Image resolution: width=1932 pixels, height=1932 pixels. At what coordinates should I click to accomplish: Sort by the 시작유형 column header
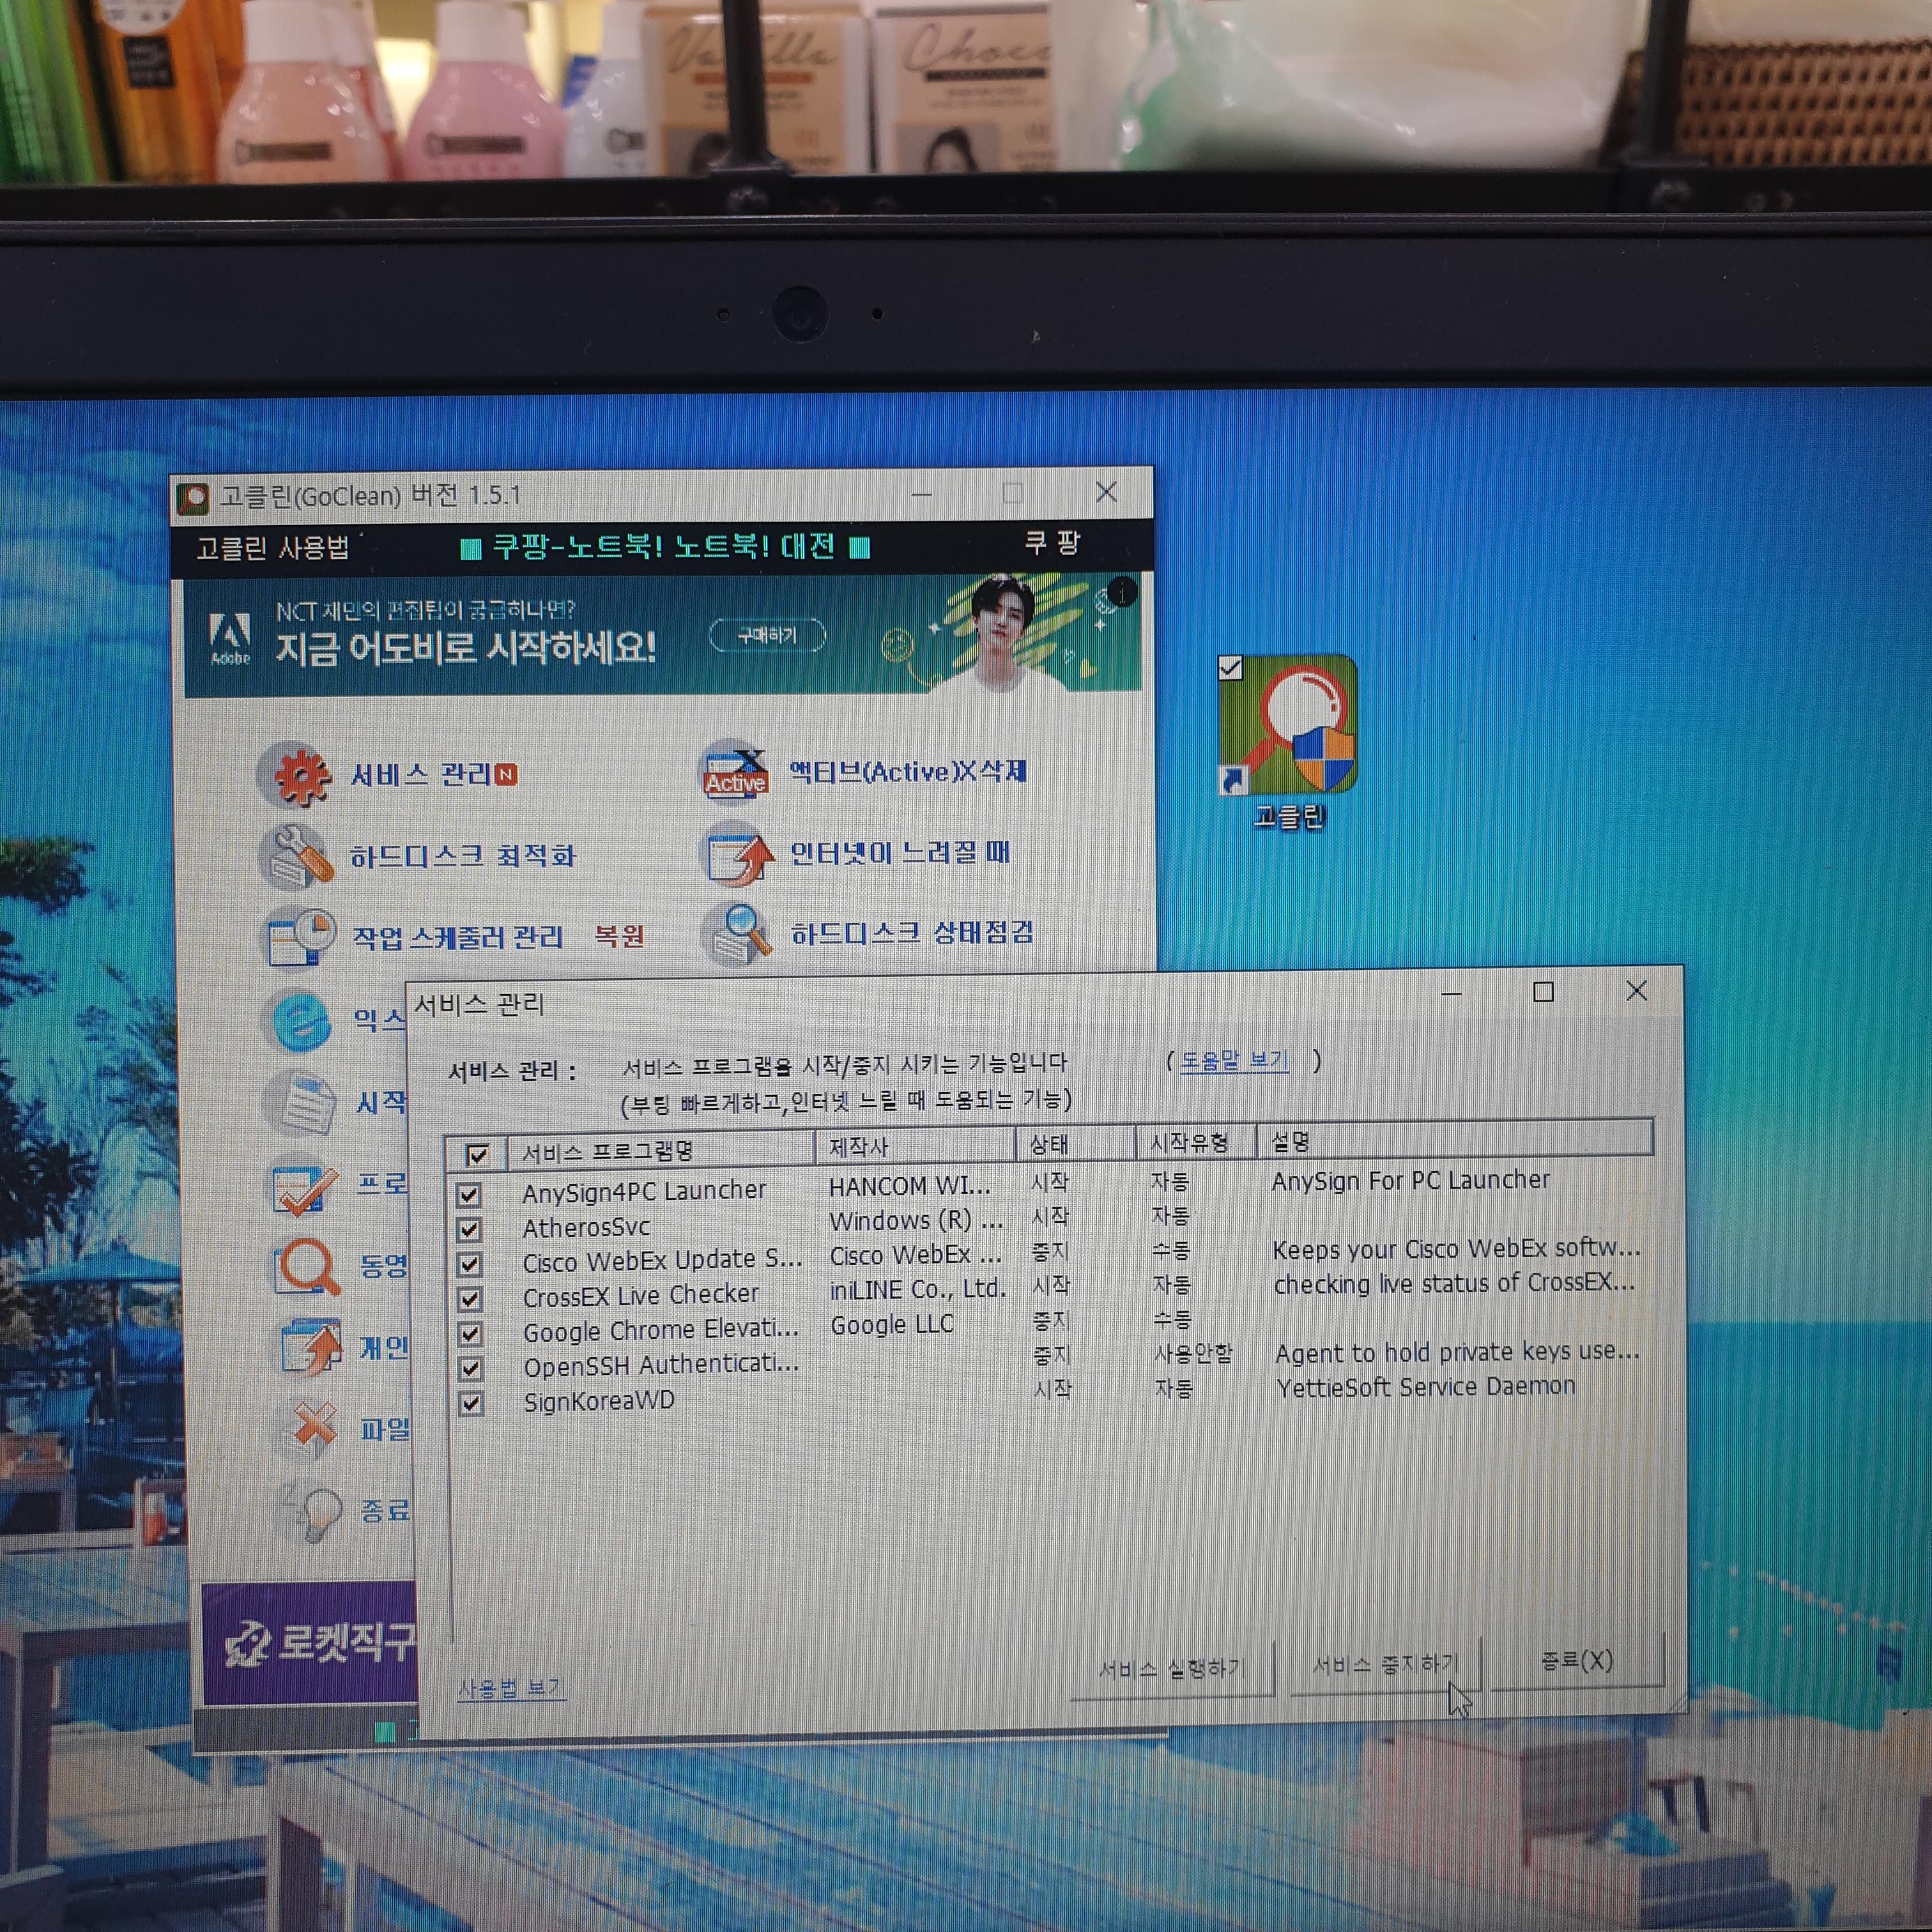pos(1196,1142)
